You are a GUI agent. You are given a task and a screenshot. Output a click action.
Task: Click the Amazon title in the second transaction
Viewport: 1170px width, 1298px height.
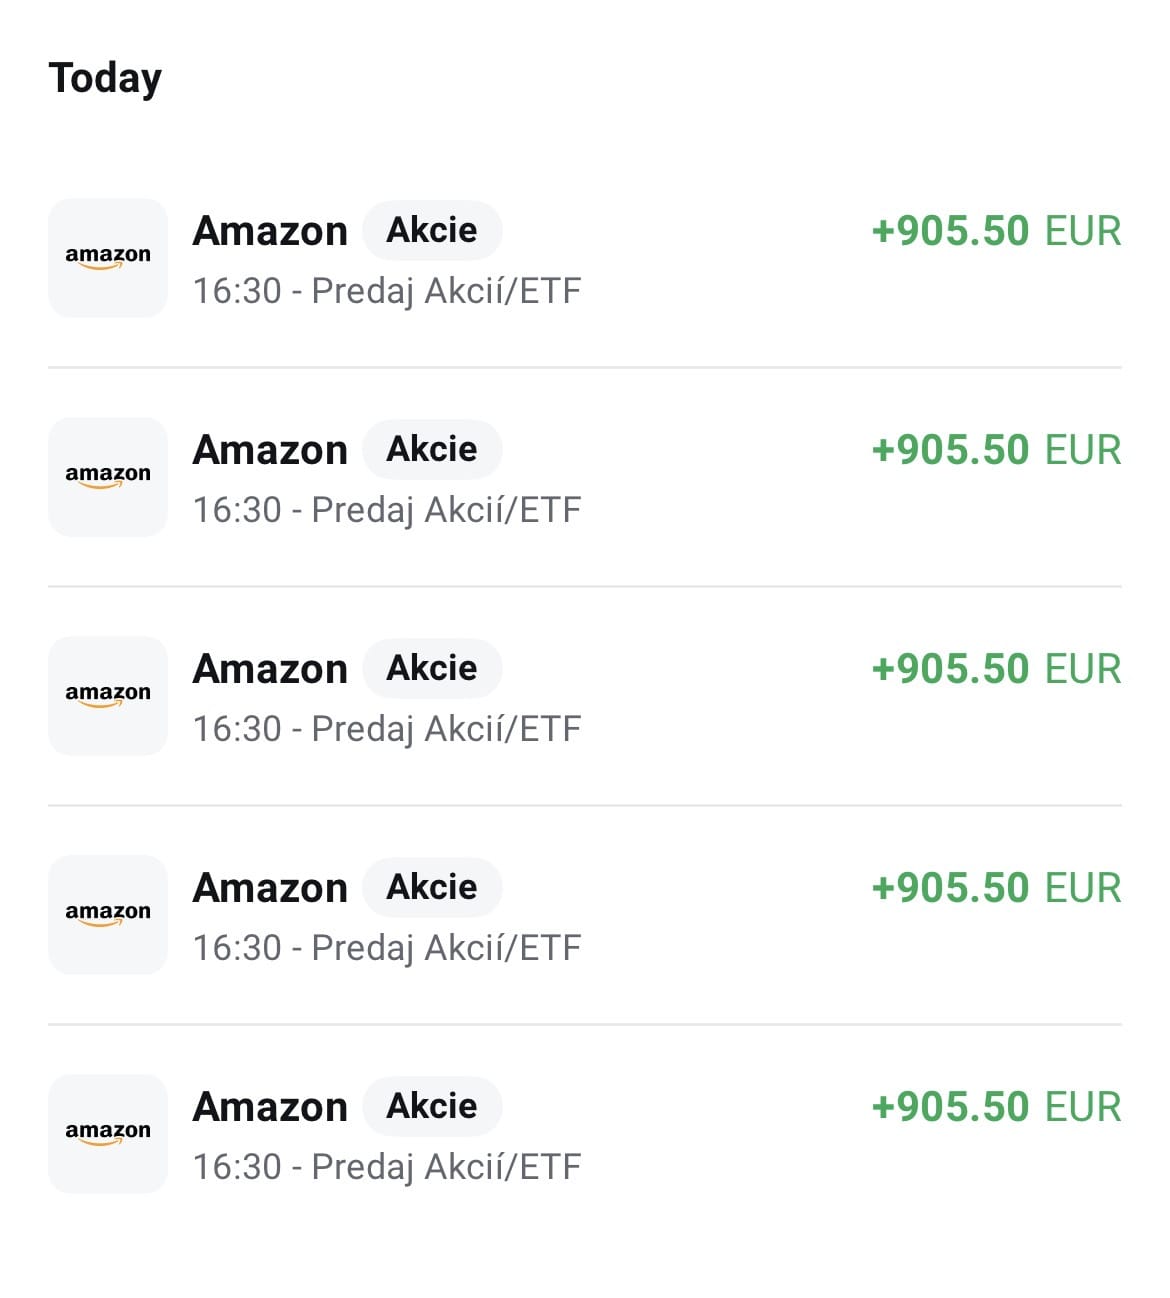[x=270, y=450]
